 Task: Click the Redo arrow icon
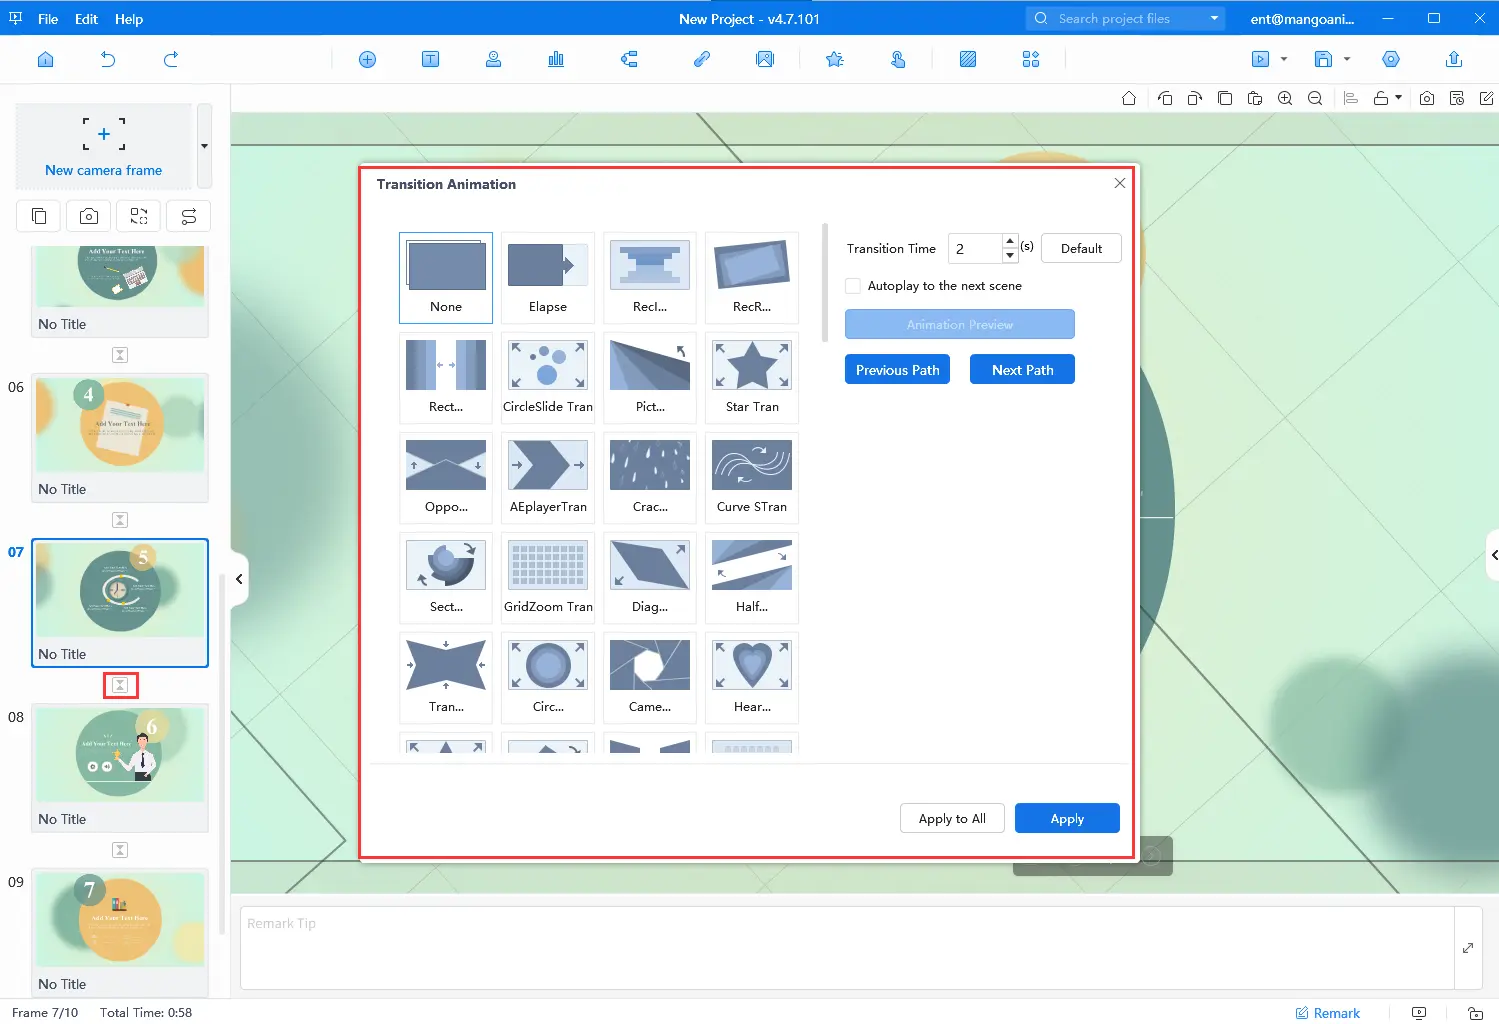(x=171, y=60)
